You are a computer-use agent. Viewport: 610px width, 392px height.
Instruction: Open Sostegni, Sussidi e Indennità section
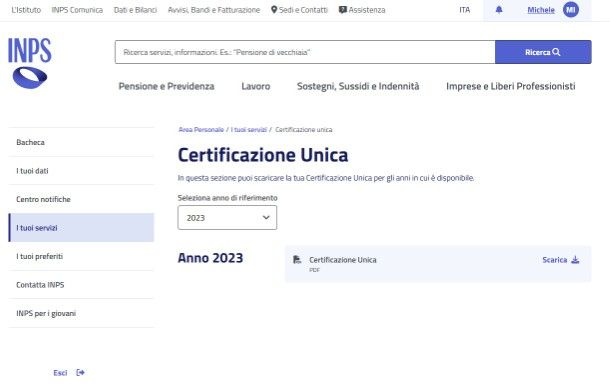[358, 86]
